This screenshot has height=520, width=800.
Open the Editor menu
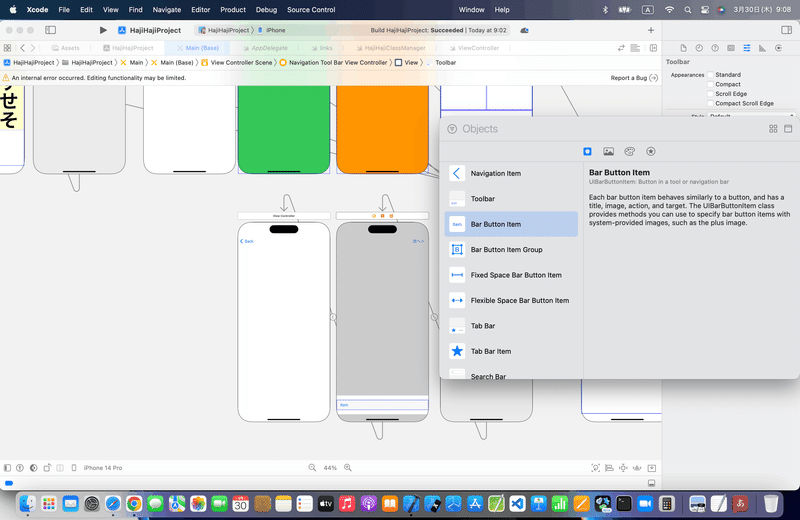pyautogui.click(x=201, y=10)
